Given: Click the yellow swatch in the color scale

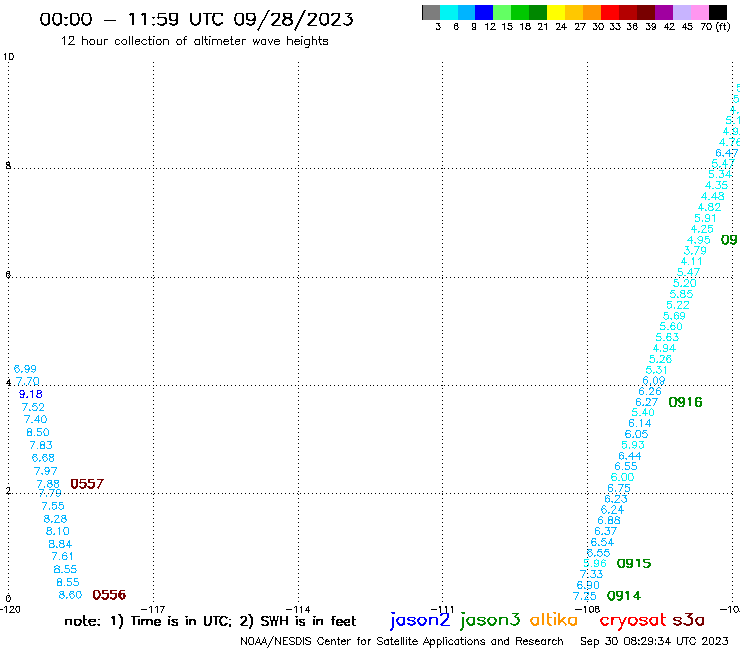Looking at the screenshot, I should click(x=556, y=13).
